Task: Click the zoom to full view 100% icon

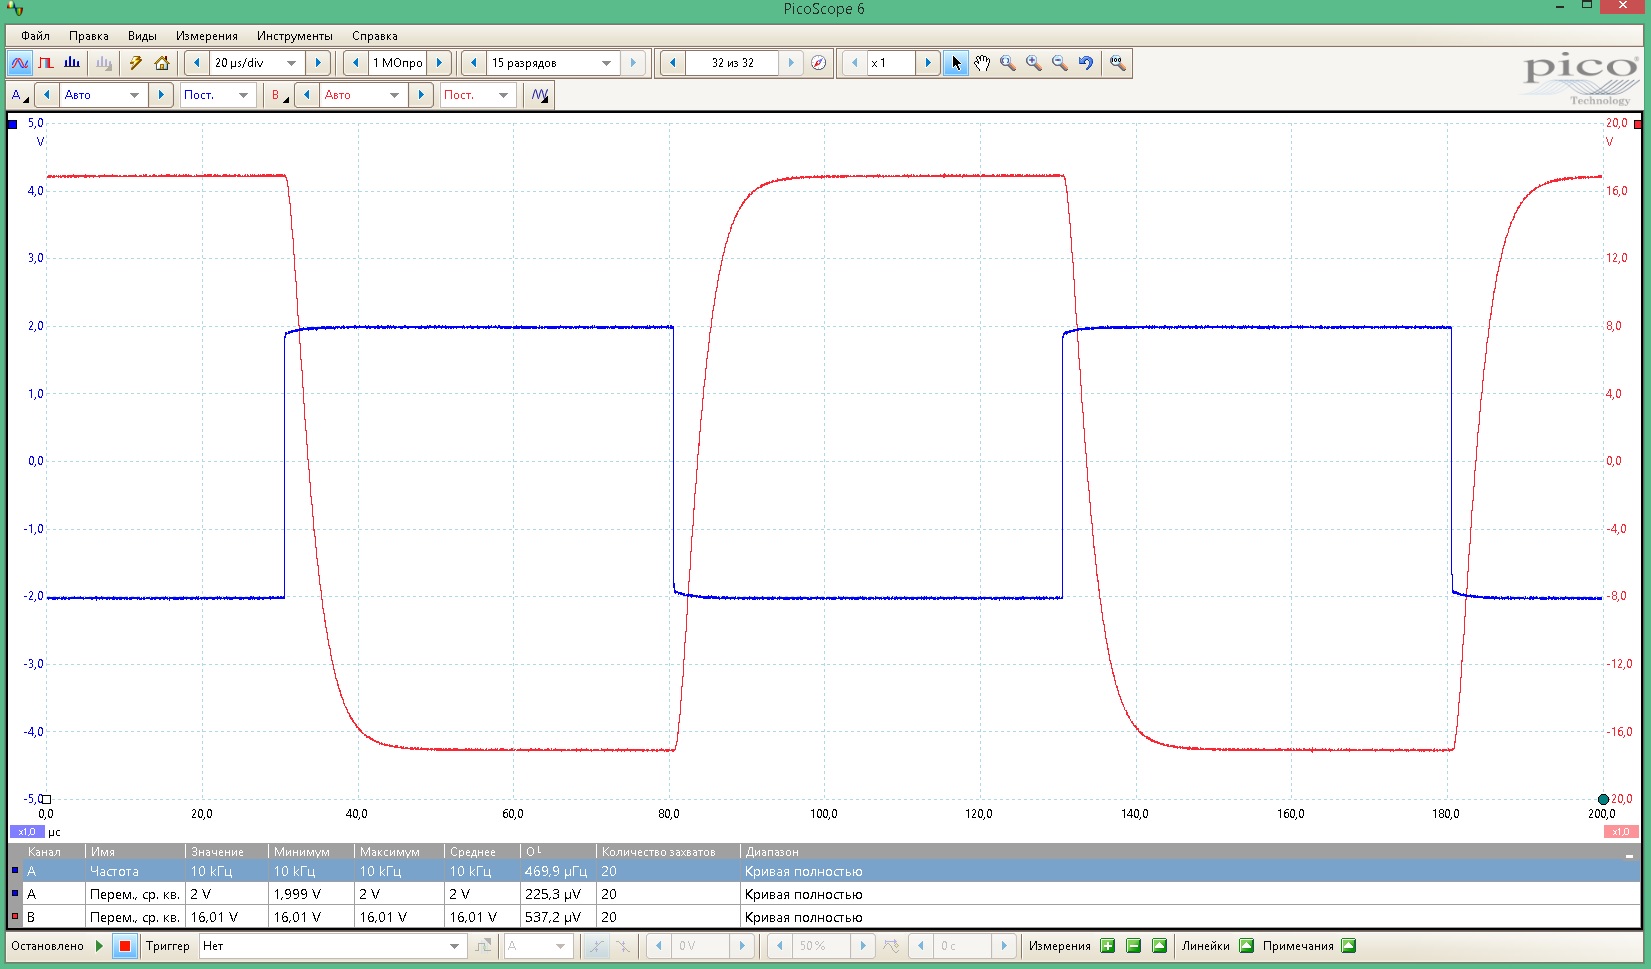Action: tap(1117, 63)
